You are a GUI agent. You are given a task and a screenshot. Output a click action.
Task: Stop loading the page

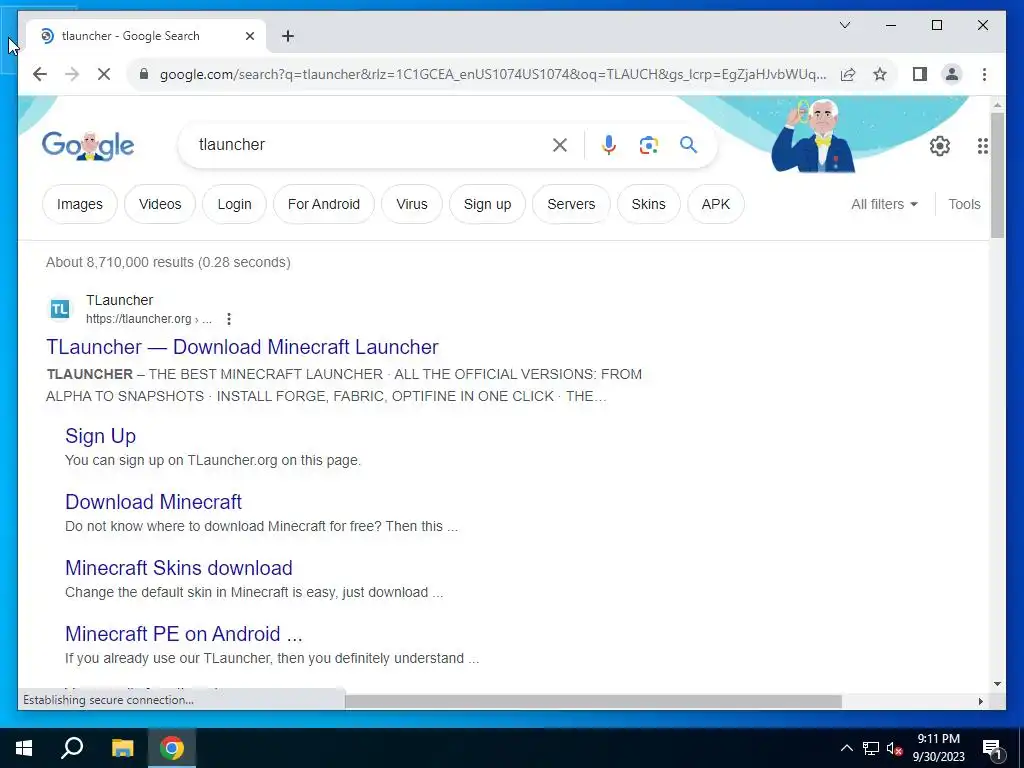click(104, 74)
